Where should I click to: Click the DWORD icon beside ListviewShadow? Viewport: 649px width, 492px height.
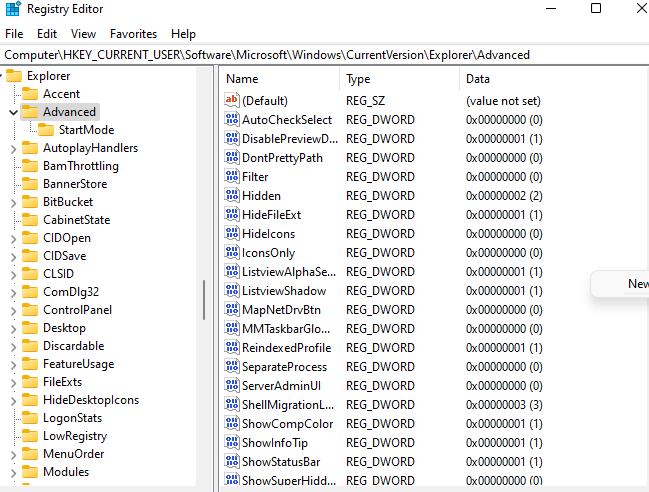tap(232, 290)
